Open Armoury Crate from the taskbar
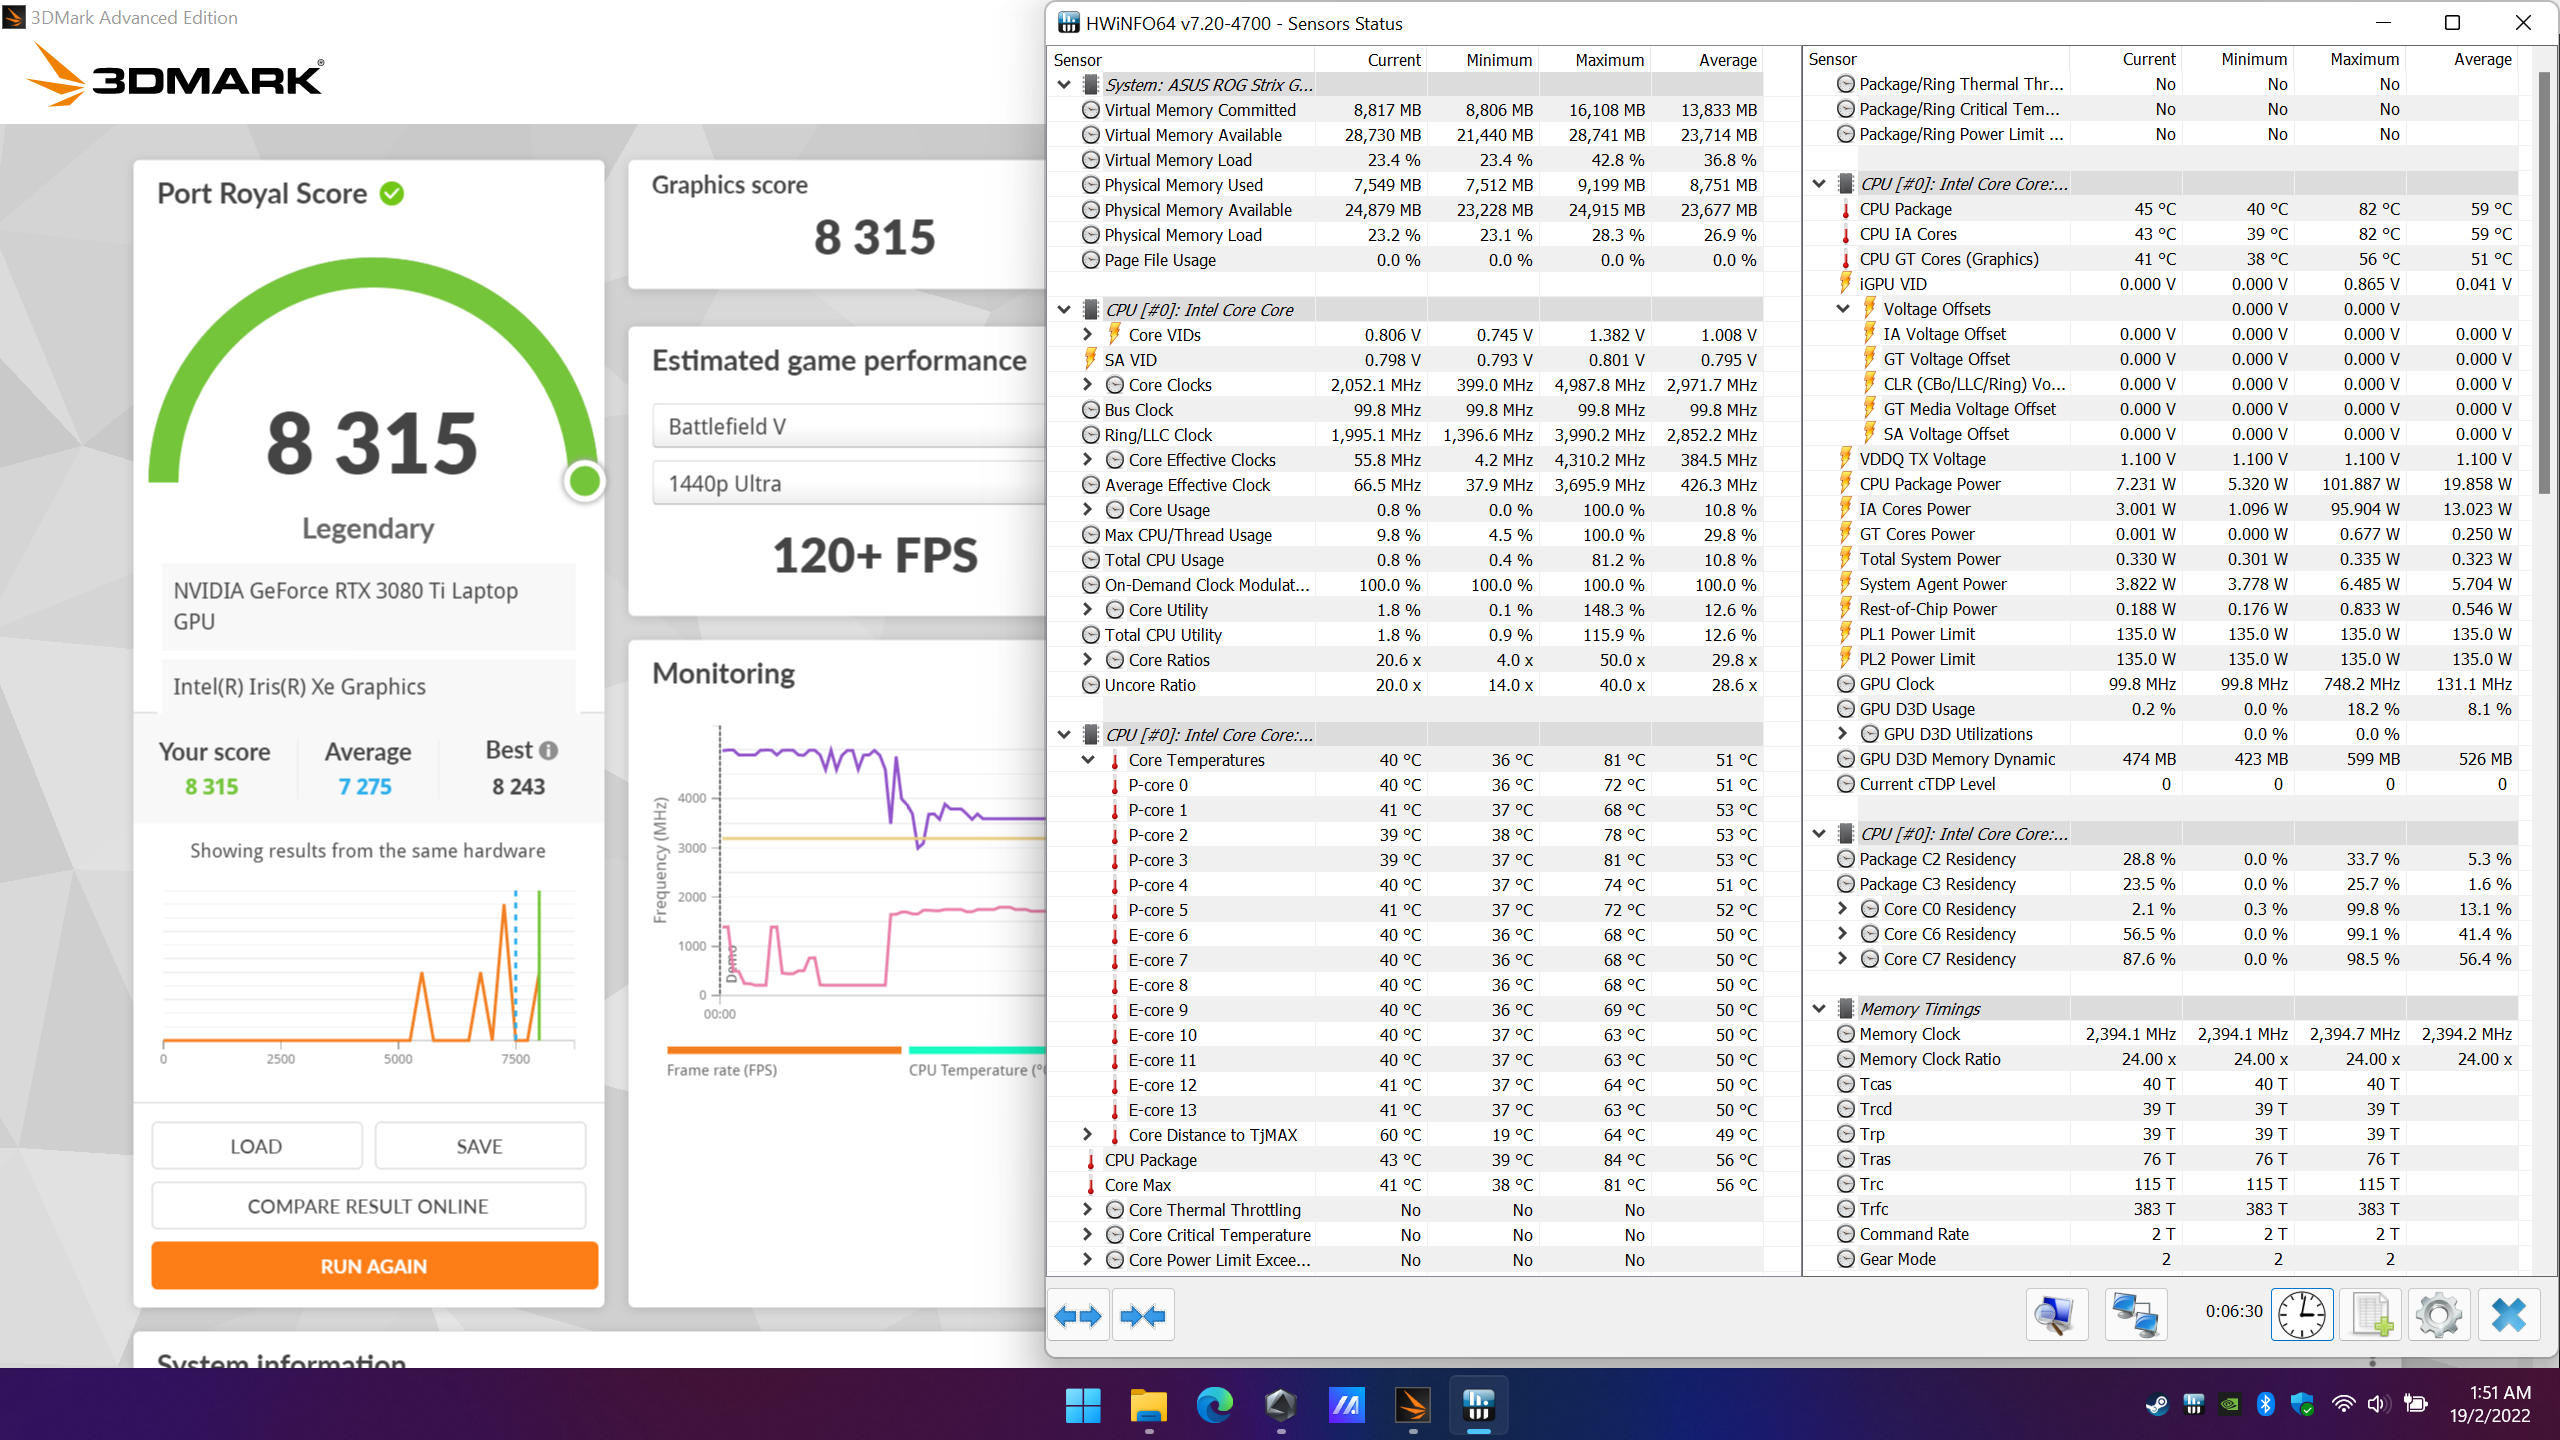Image resolution: width=2560 pixels, height=1440 pixels. [1281, 1405]
